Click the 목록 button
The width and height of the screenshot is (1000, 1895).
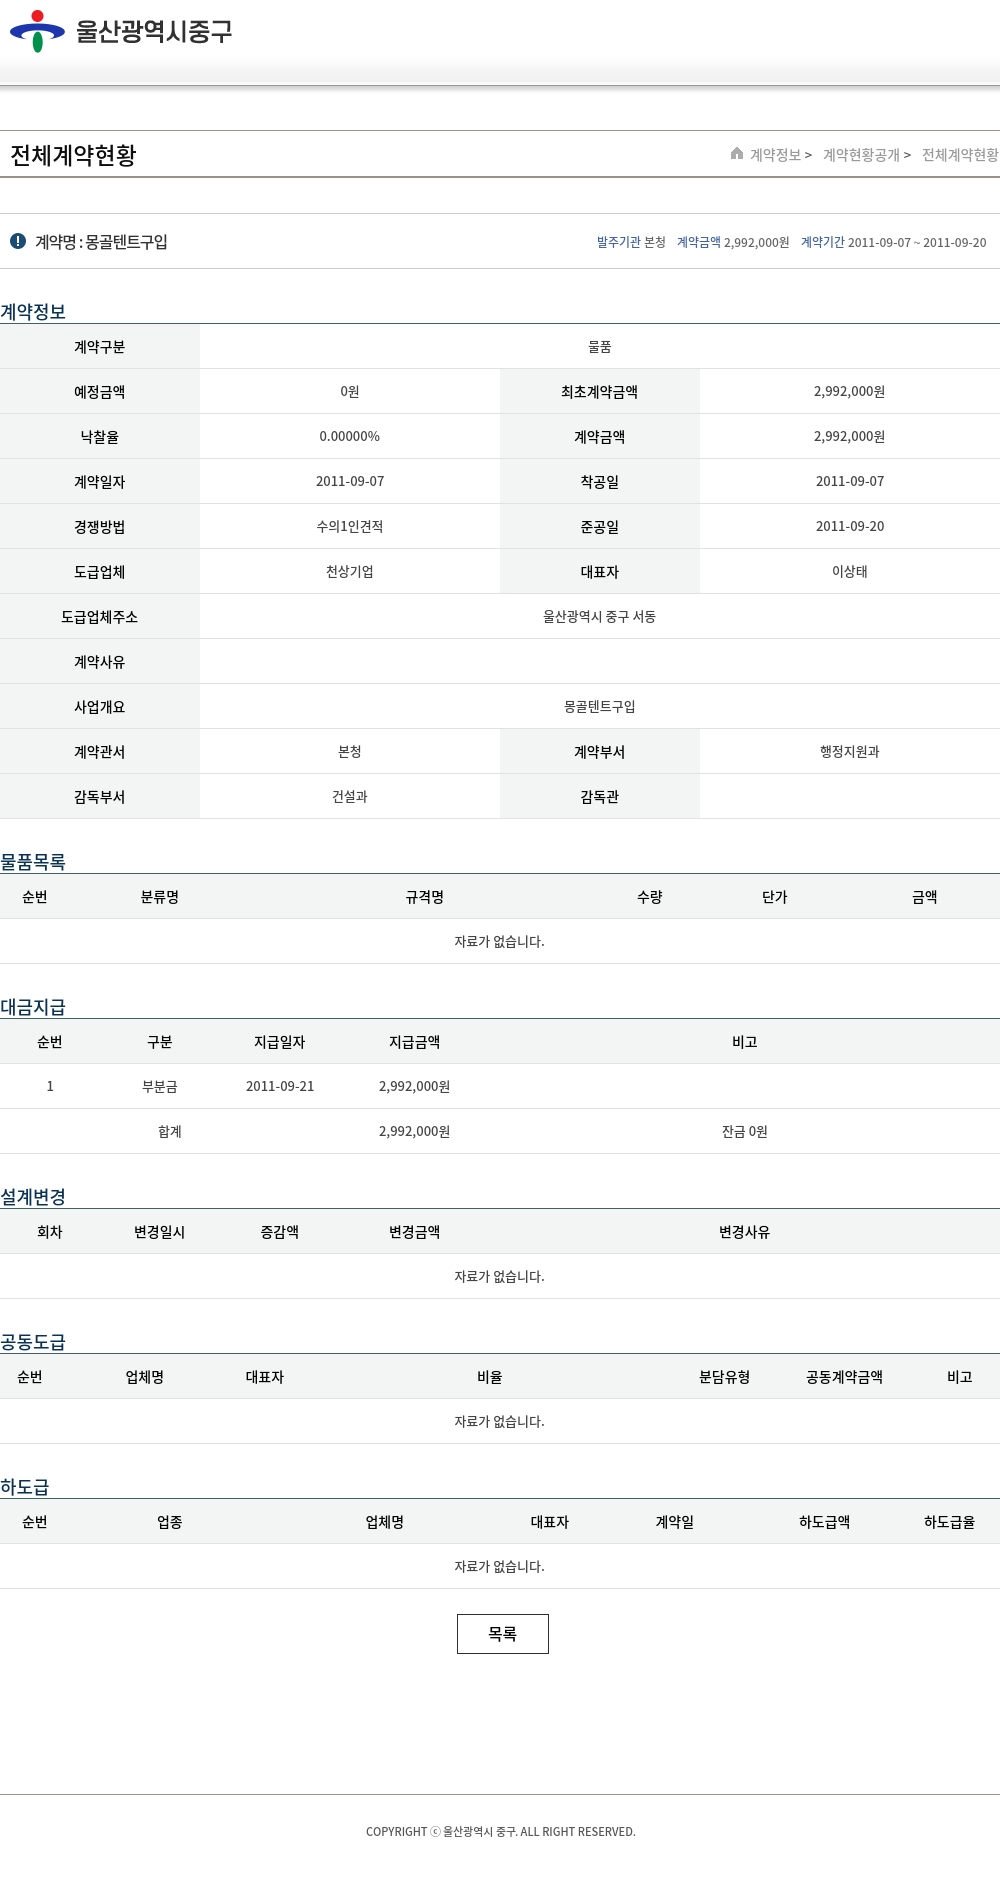pos(503,1633)
